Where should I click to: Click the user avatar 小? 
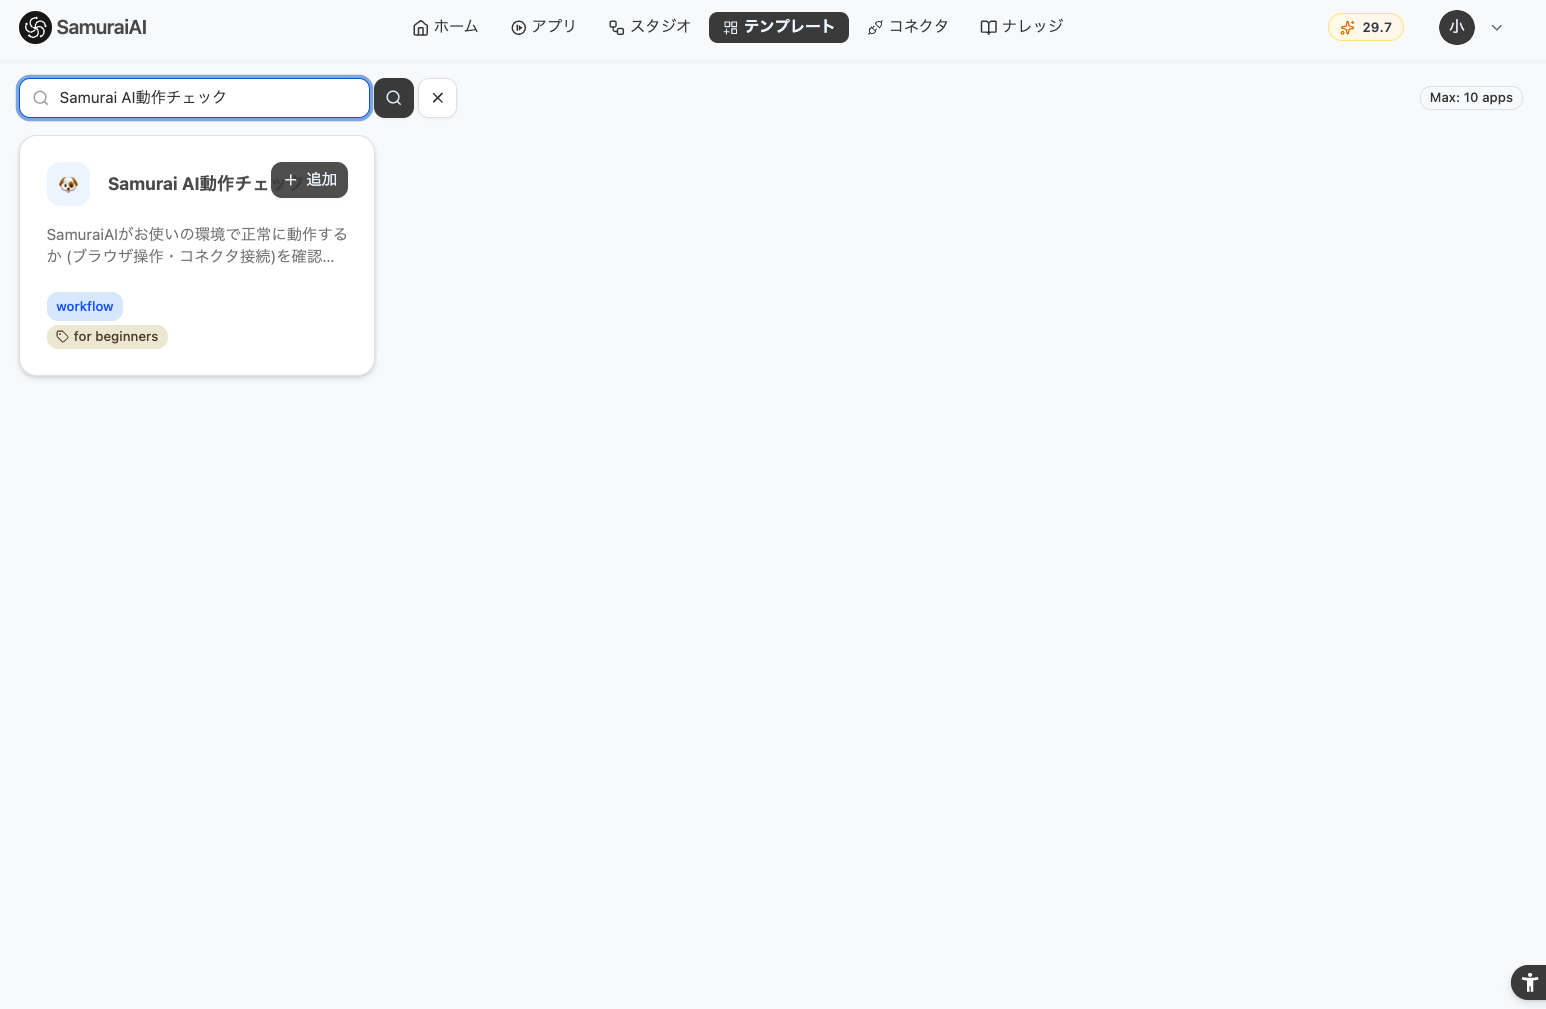(1456, 27)
